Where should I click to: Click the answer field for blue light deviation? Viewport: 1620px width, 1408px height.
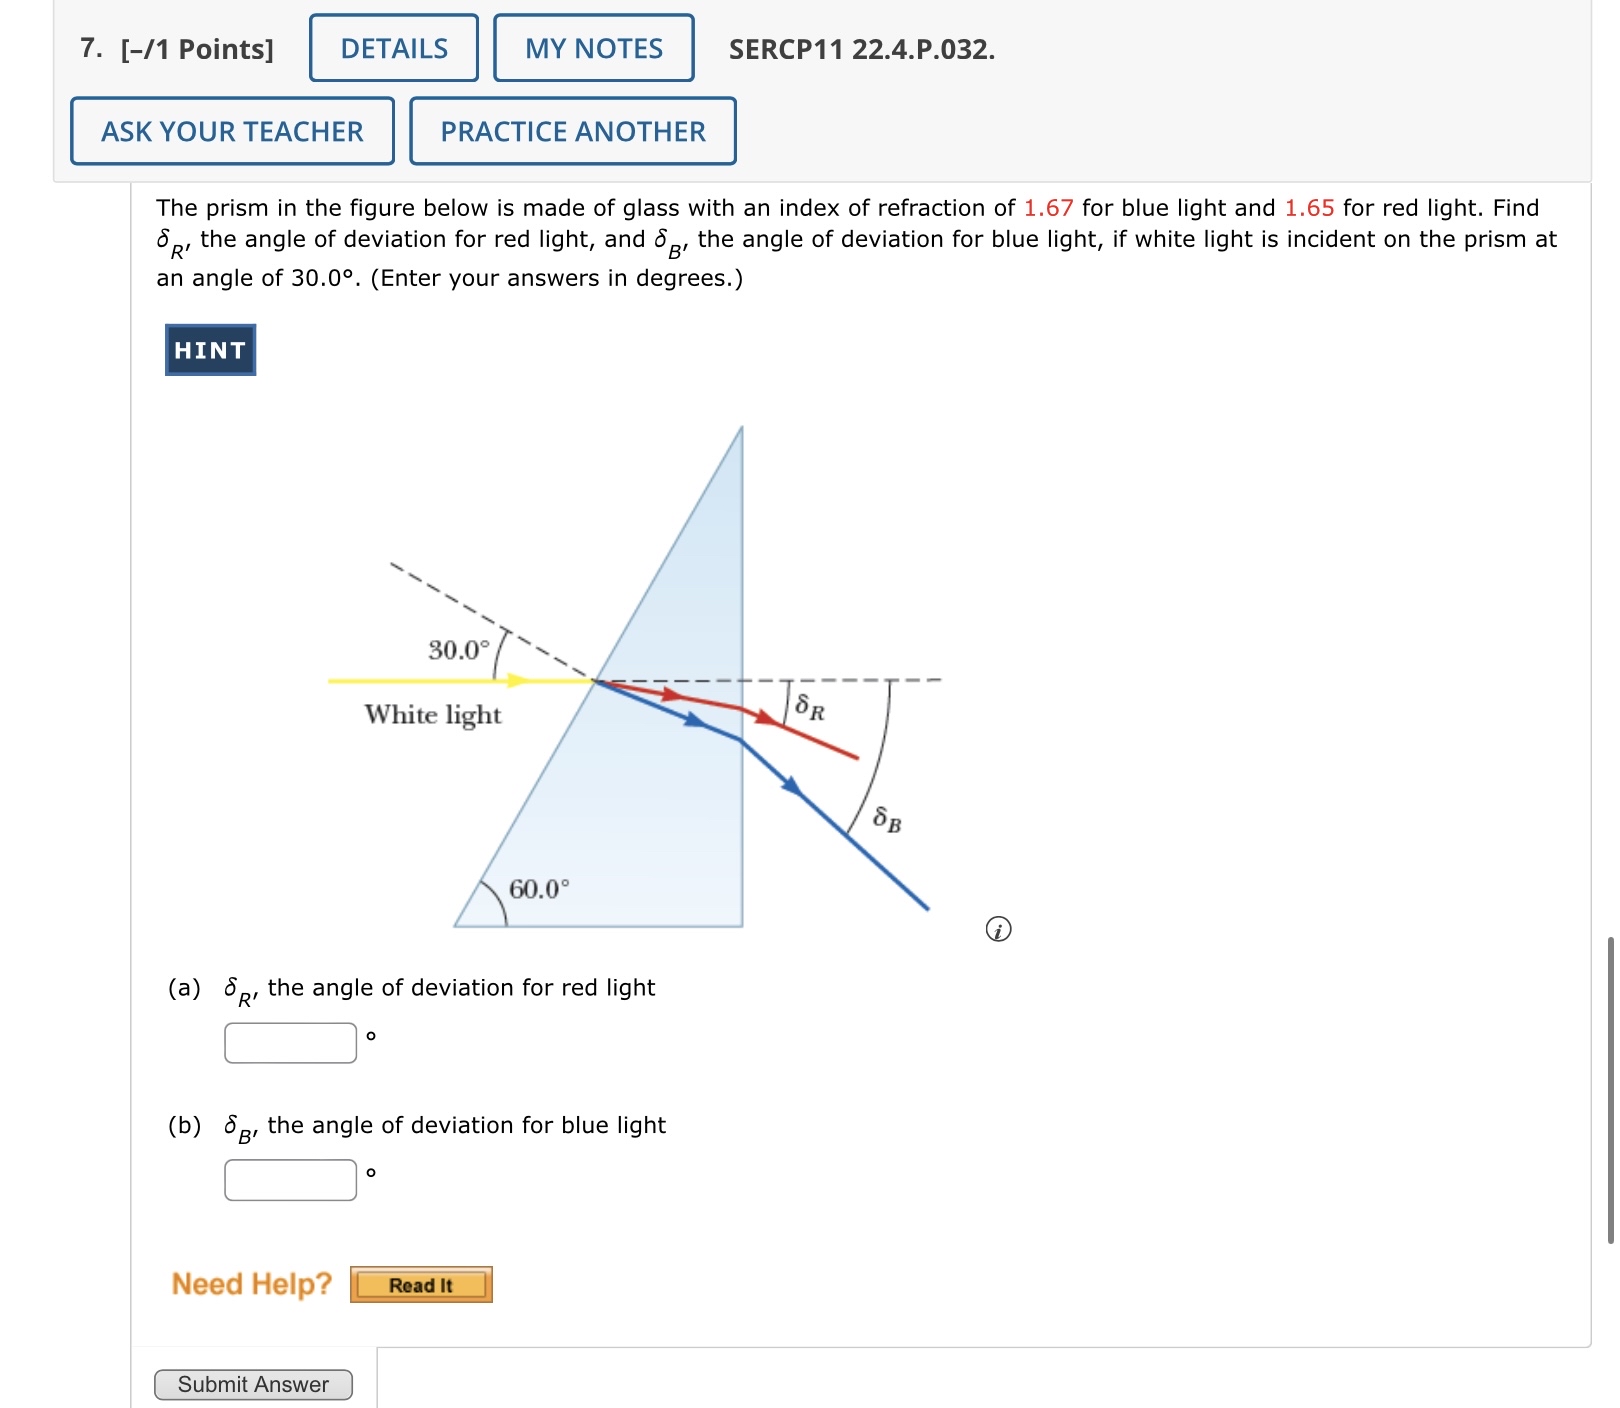[x=289, y=1180]
